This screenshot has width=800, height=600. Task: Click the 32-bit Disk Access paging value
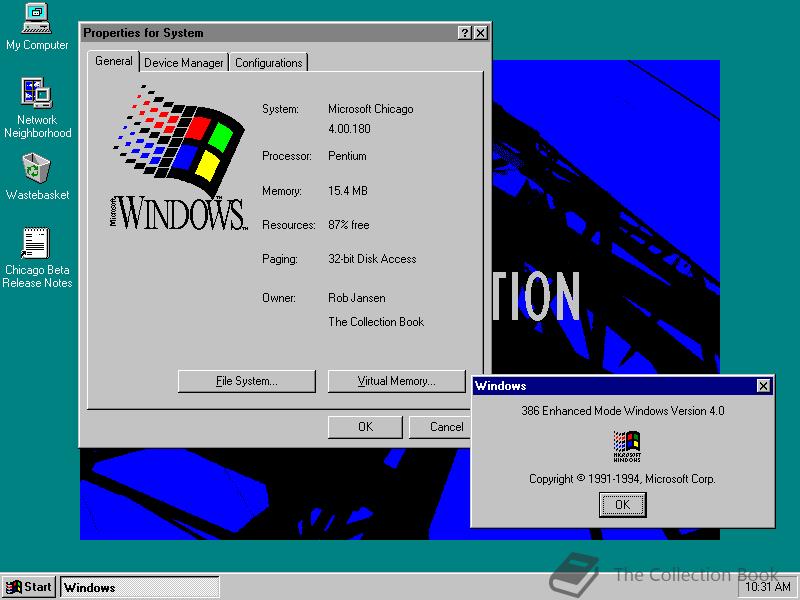372,259
